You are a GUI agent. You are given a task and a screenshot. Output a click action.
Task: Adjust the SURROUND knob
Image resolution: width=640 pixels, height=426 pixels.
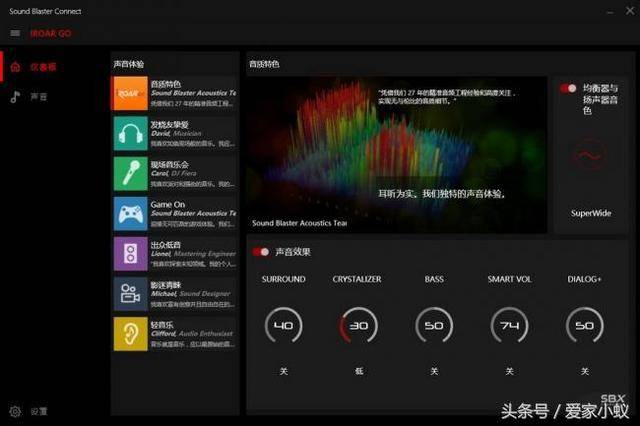click(284, 326)
